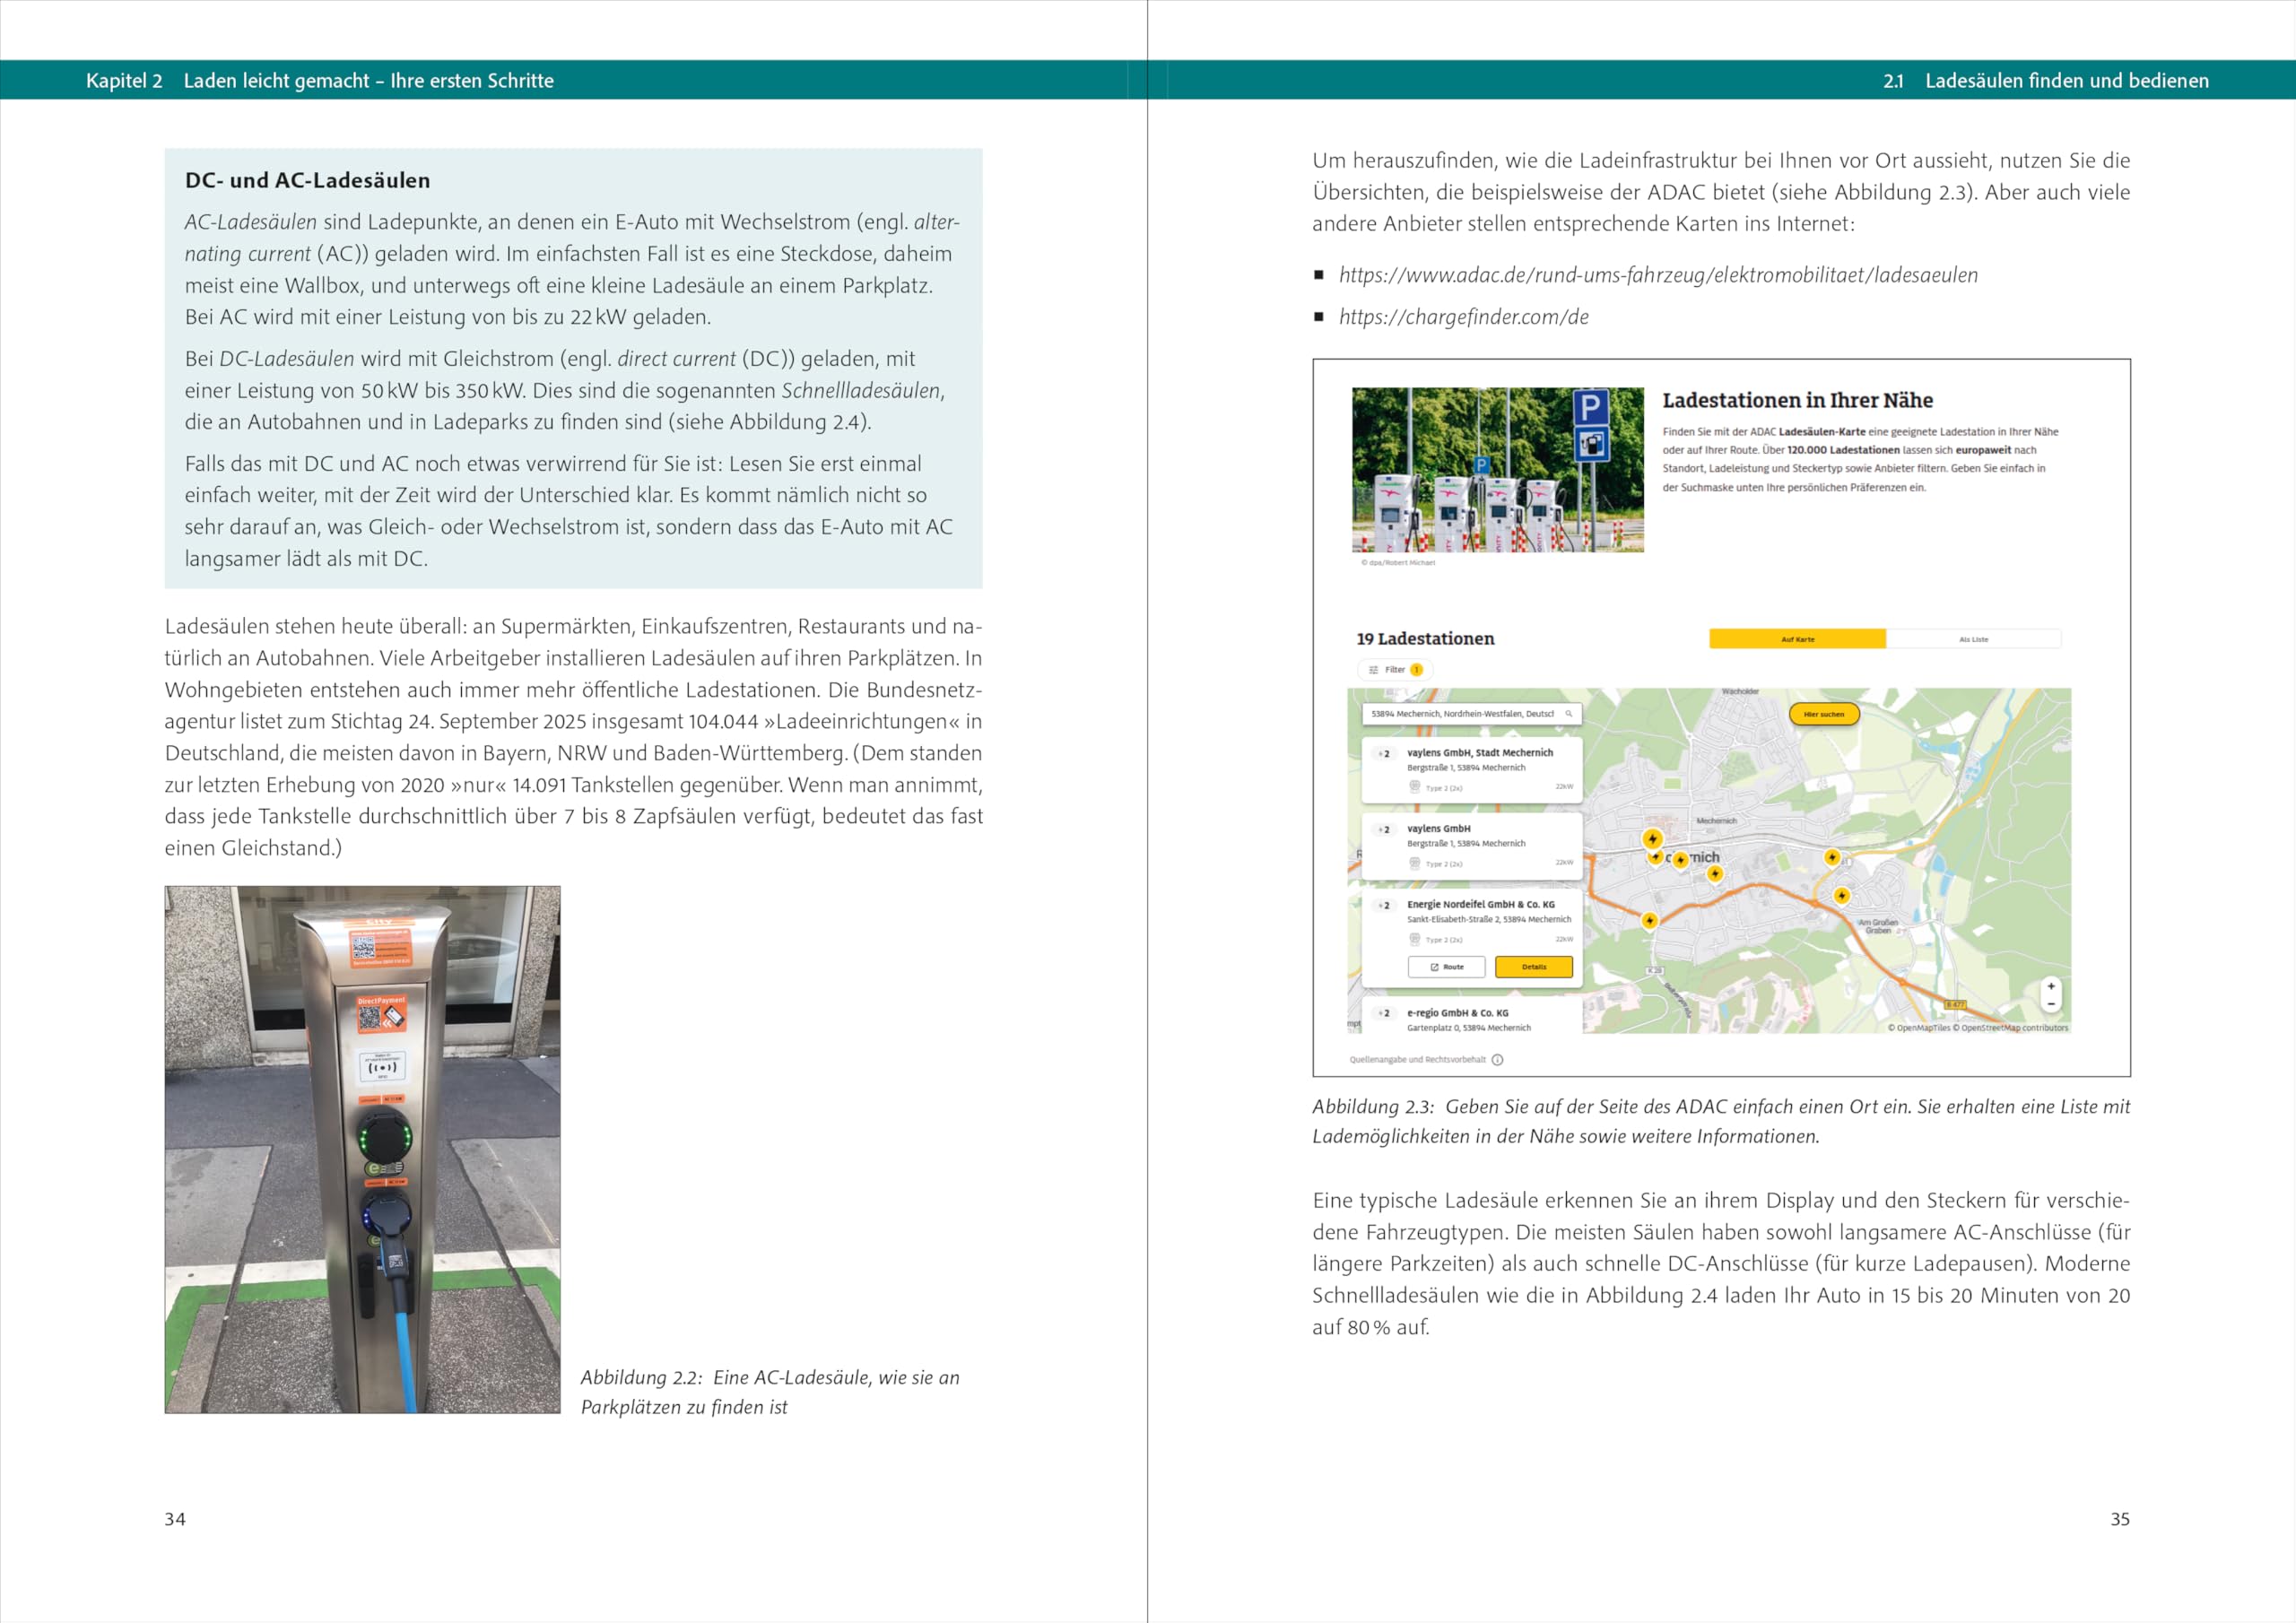Open the Route button for Energie Nordeifel
This screenshot has width=2296, height=1623.
[x=1446, y=967]
